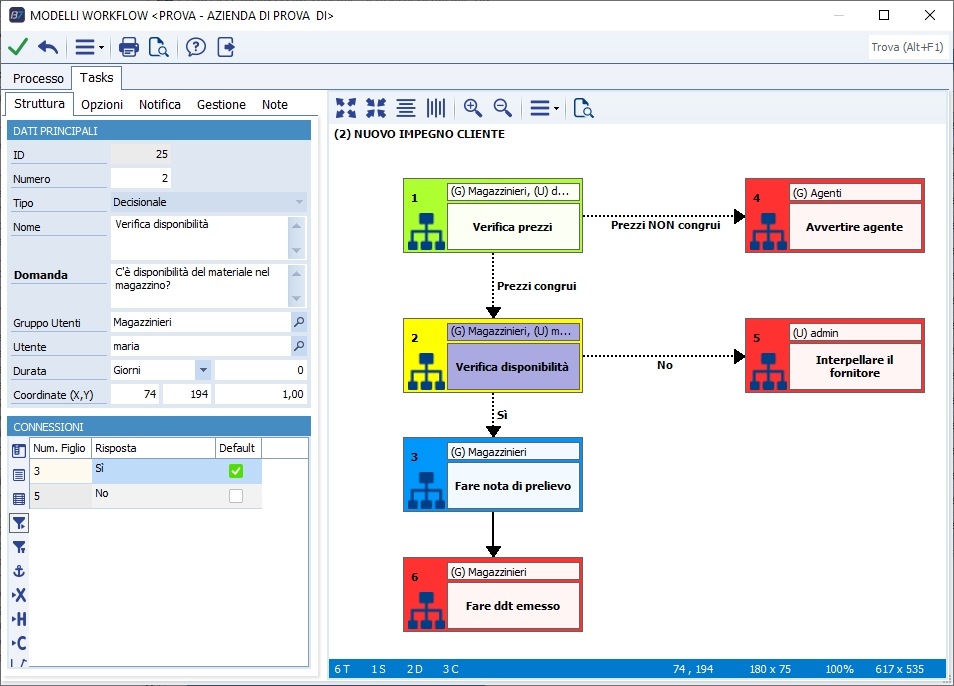Open the main toolbar menu dropdown
This screenshot has height=686, width=954.
coord(89,47)
